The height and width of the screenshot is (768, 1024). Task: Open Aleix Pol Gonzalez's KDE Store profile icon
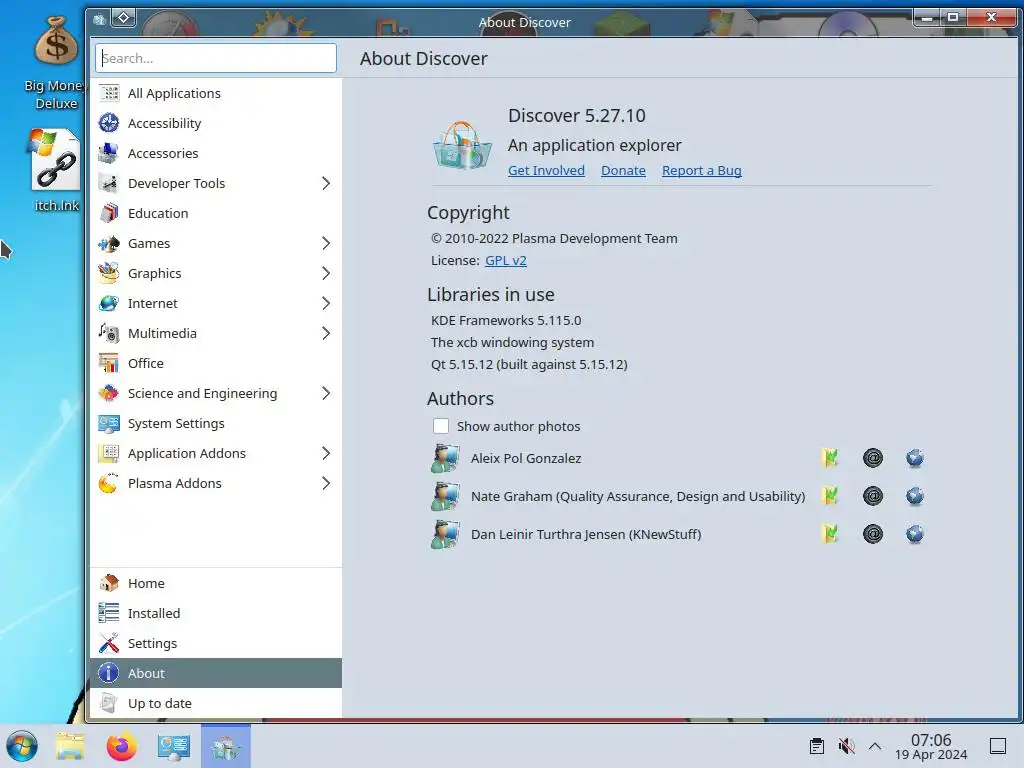pyautogui.click(x=830, y=458)
